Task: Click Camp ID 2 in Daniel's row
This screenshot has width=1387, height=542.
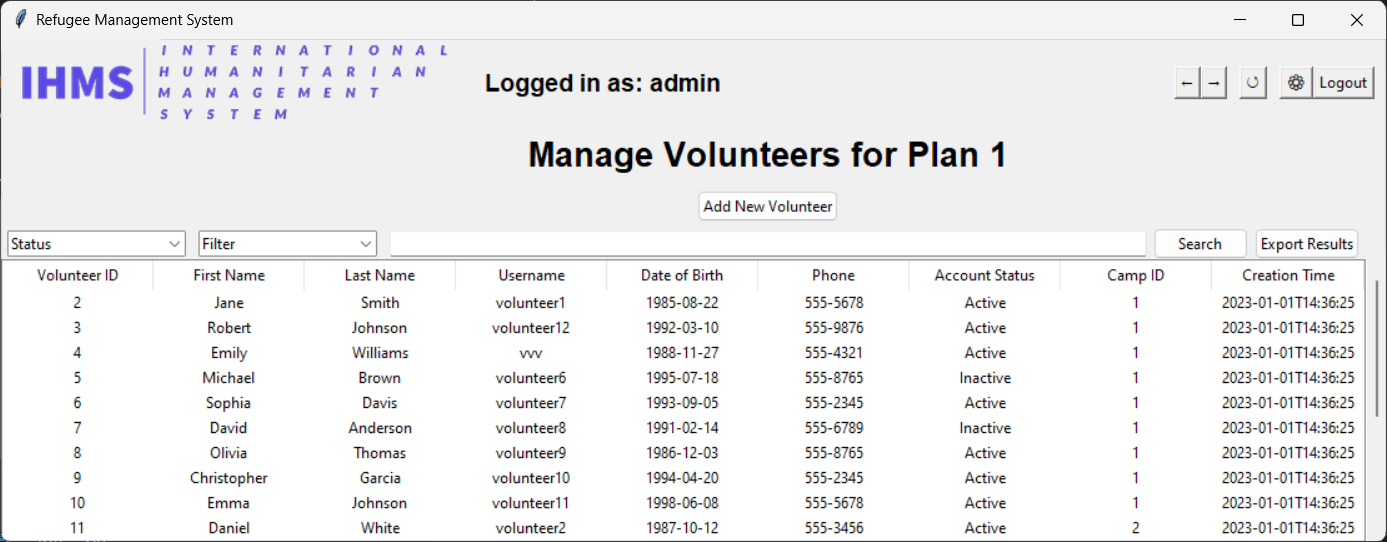Action: click(x=1136, y=528)
